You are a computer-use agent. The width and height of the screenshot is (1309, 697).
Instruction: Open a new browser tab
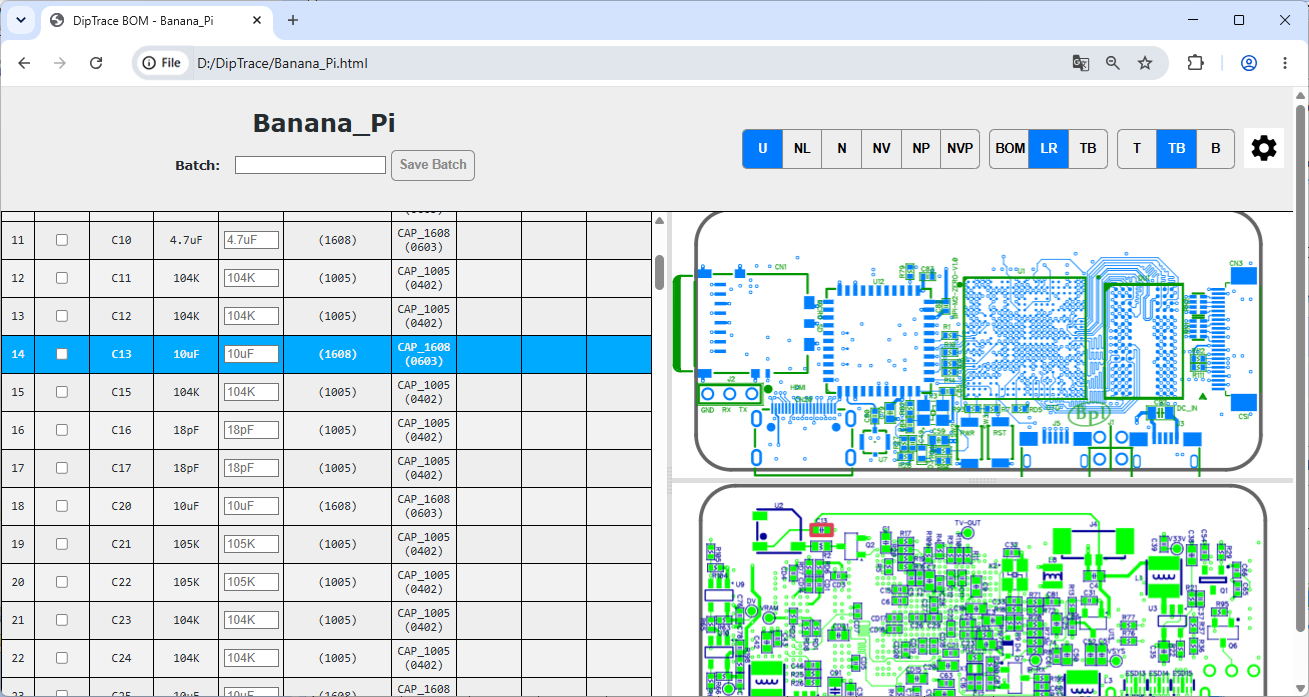point(293,20)
